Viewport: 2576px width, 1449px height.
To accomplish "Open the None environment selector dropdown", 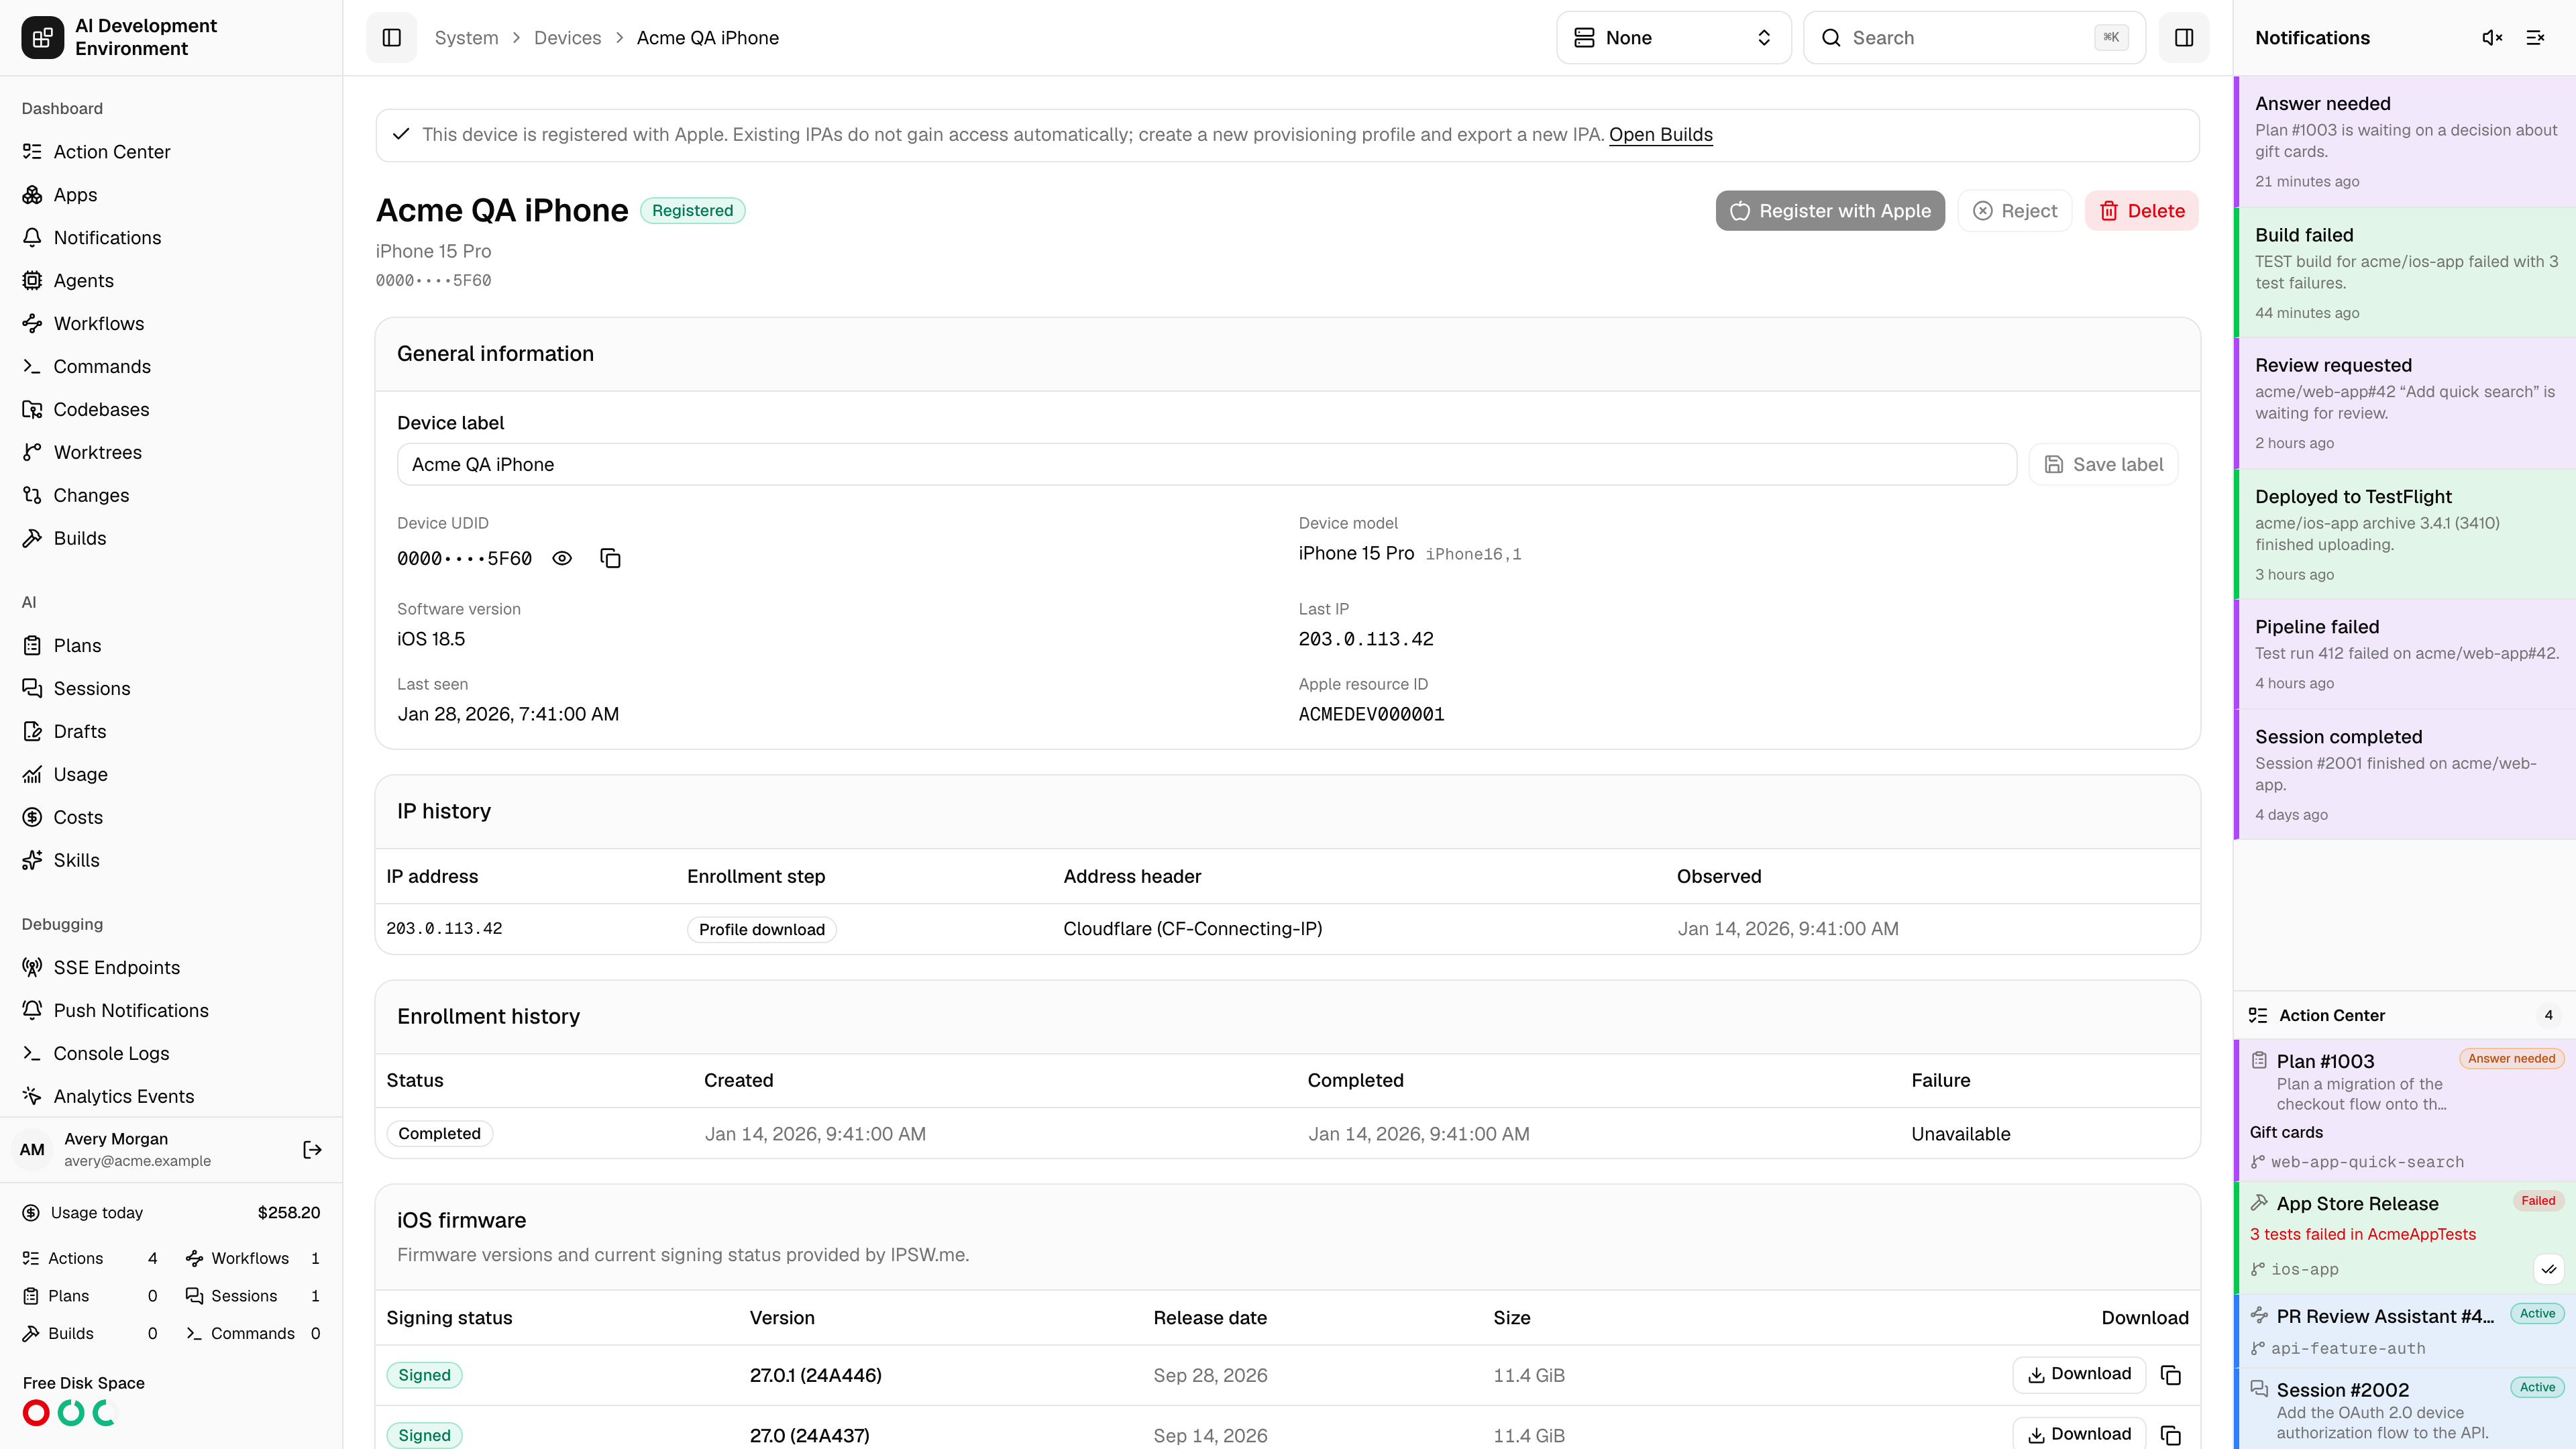I will pyautogui.click(x=1673, y=38).
